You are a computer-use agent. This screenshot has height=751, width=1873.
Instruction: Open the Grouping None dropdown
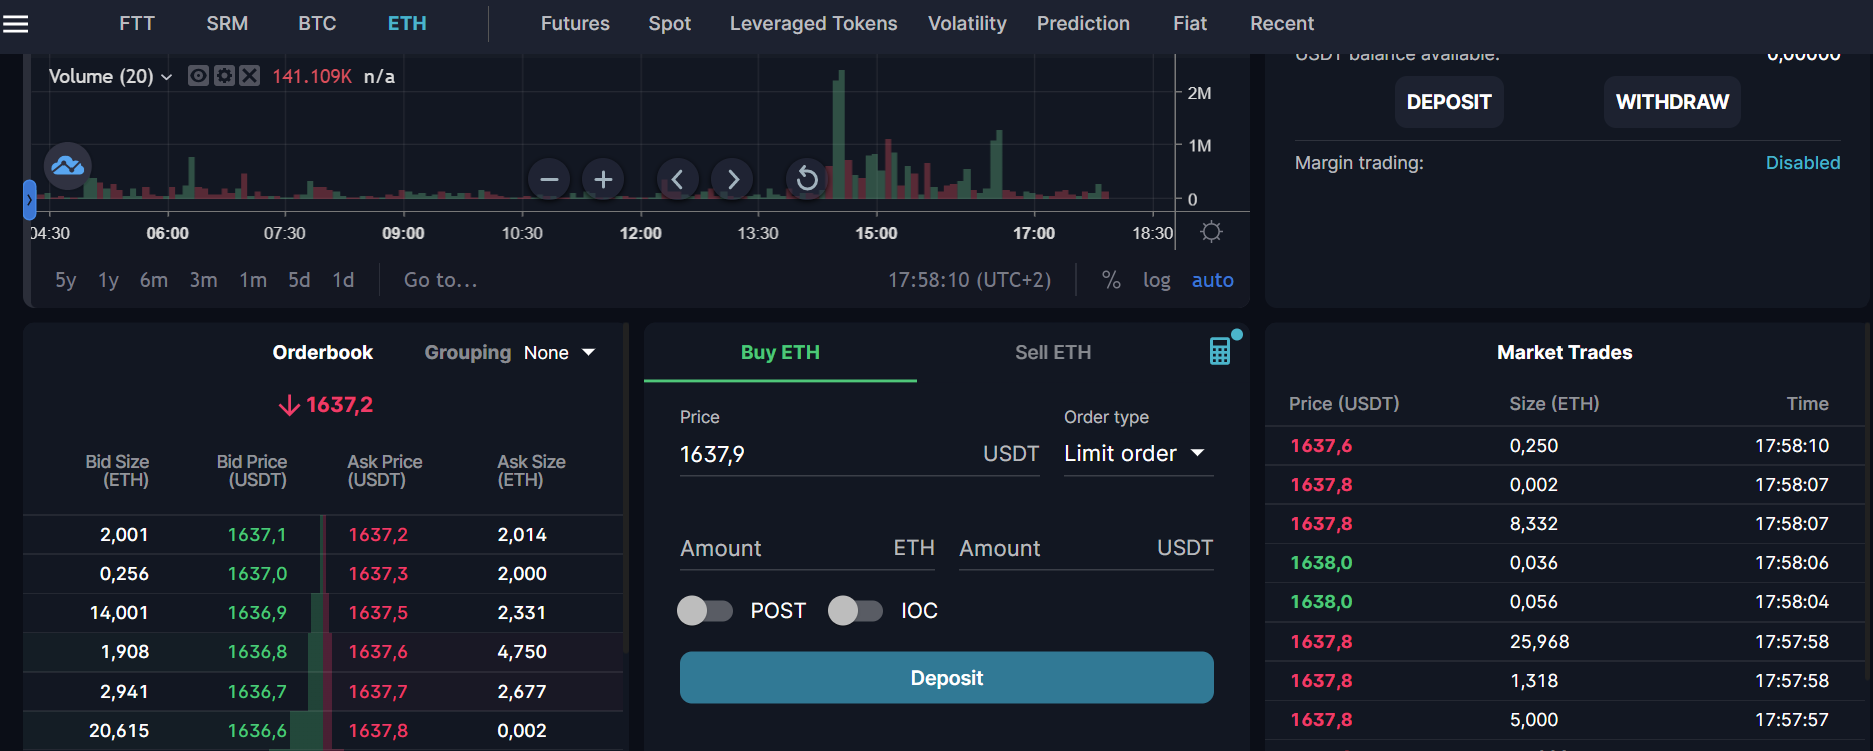point(559,353)
